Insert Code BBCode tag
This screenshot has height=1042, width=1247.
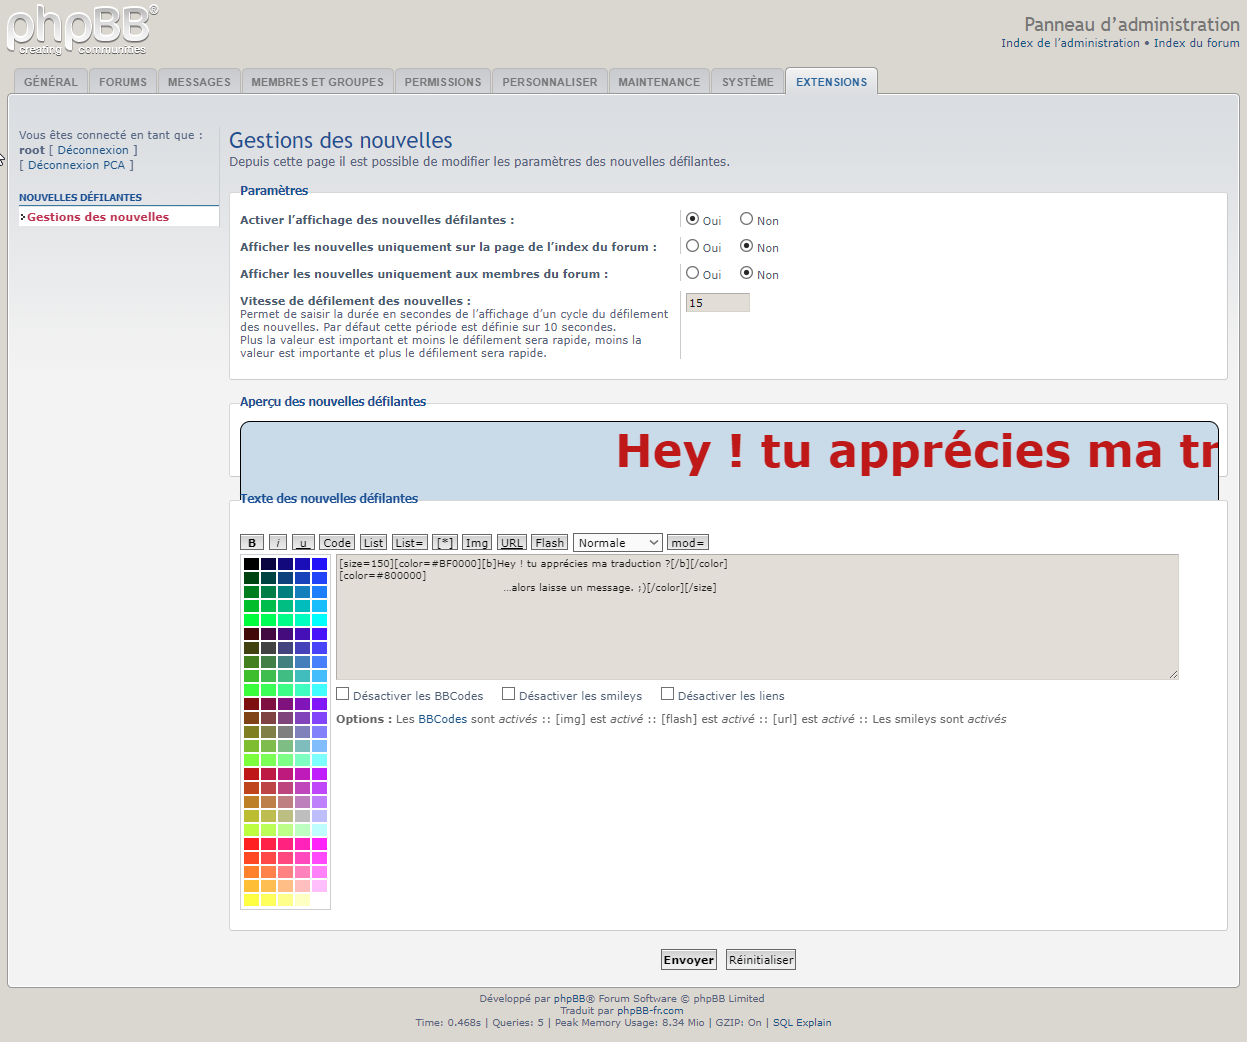[x=337, y=543]
